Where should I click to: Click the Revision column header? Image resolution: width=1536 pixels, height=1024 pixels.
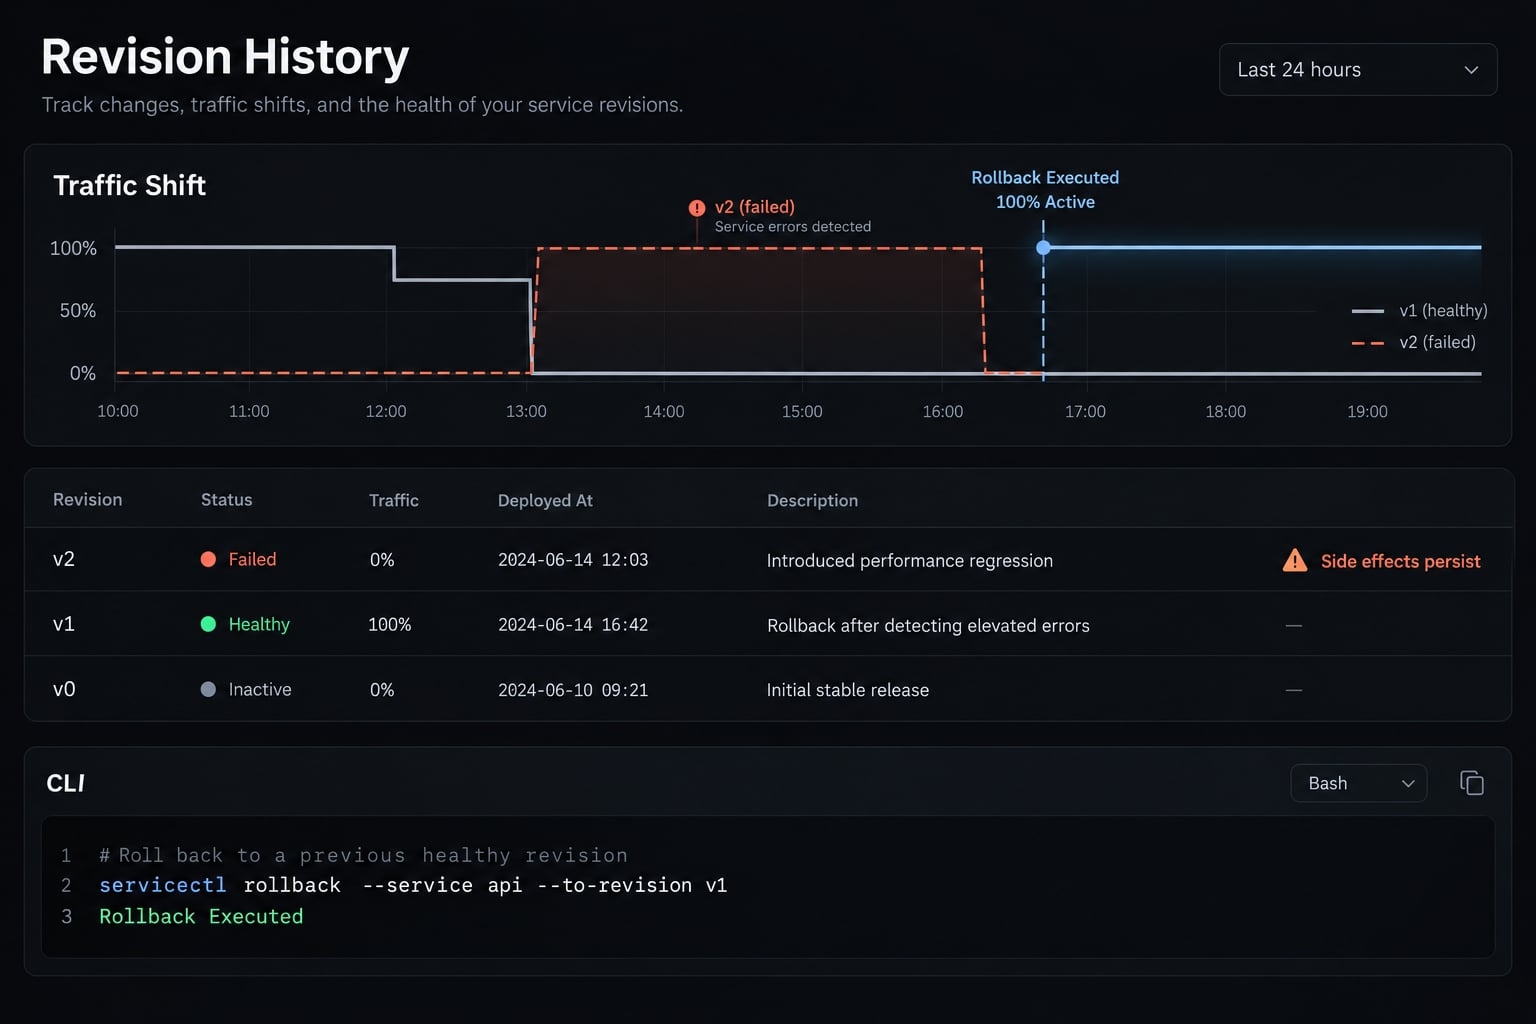point(88,499)
